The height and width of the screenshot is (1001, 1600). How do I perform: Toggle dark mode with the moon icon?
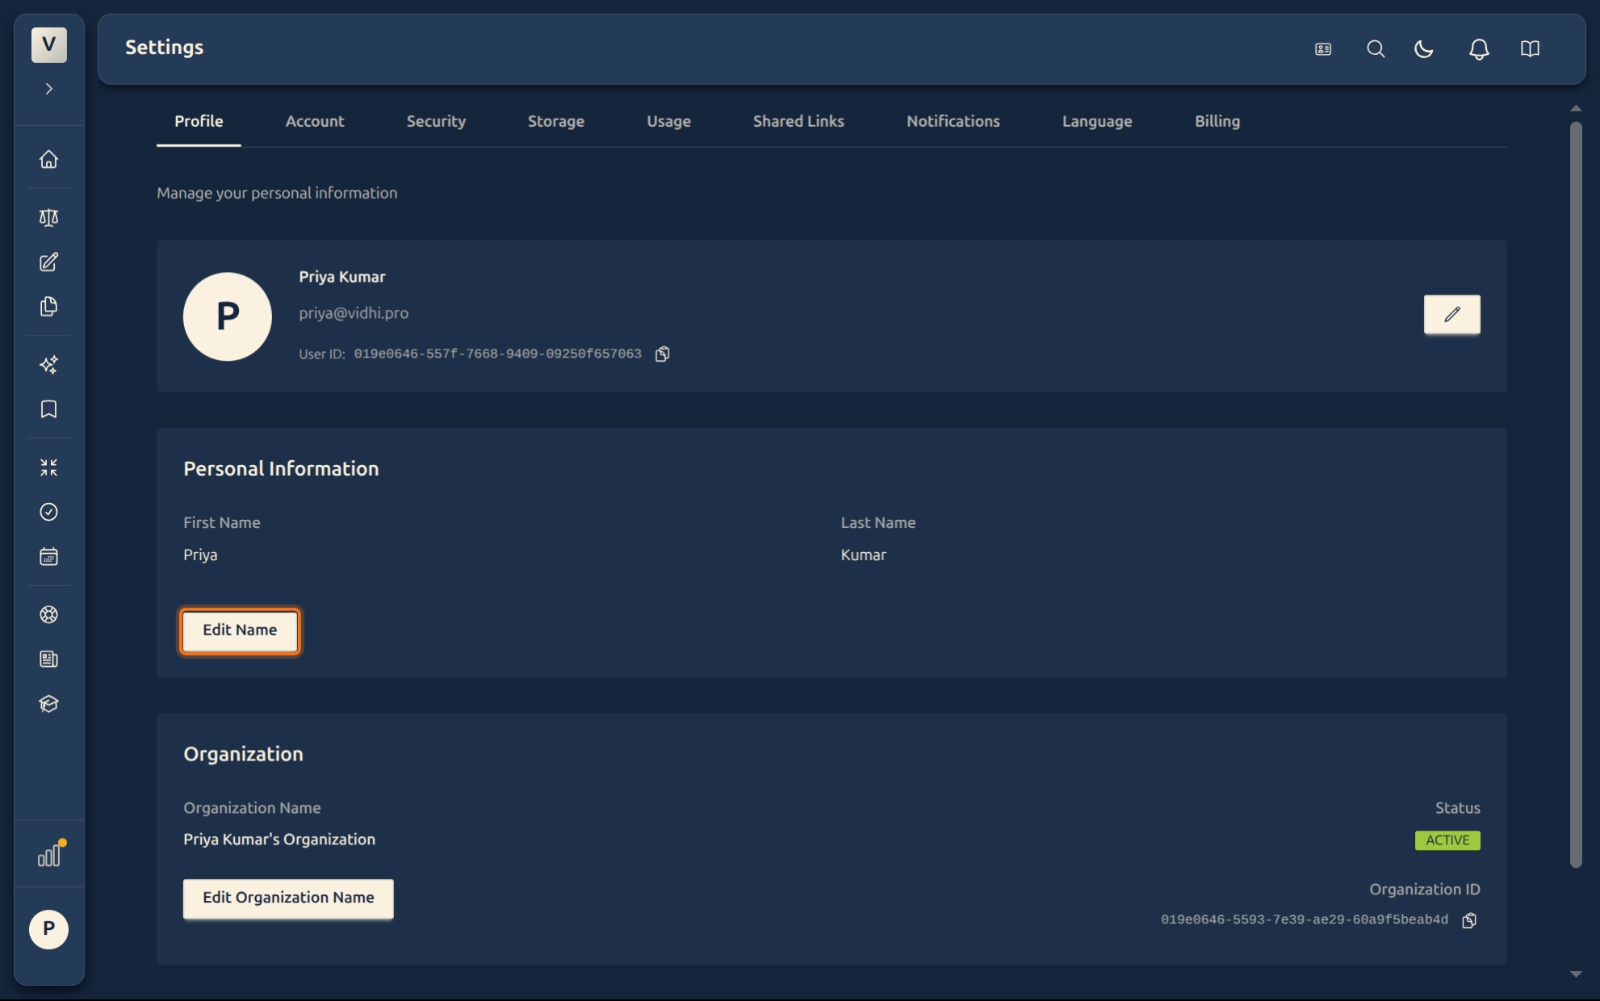click(1424, 49)
